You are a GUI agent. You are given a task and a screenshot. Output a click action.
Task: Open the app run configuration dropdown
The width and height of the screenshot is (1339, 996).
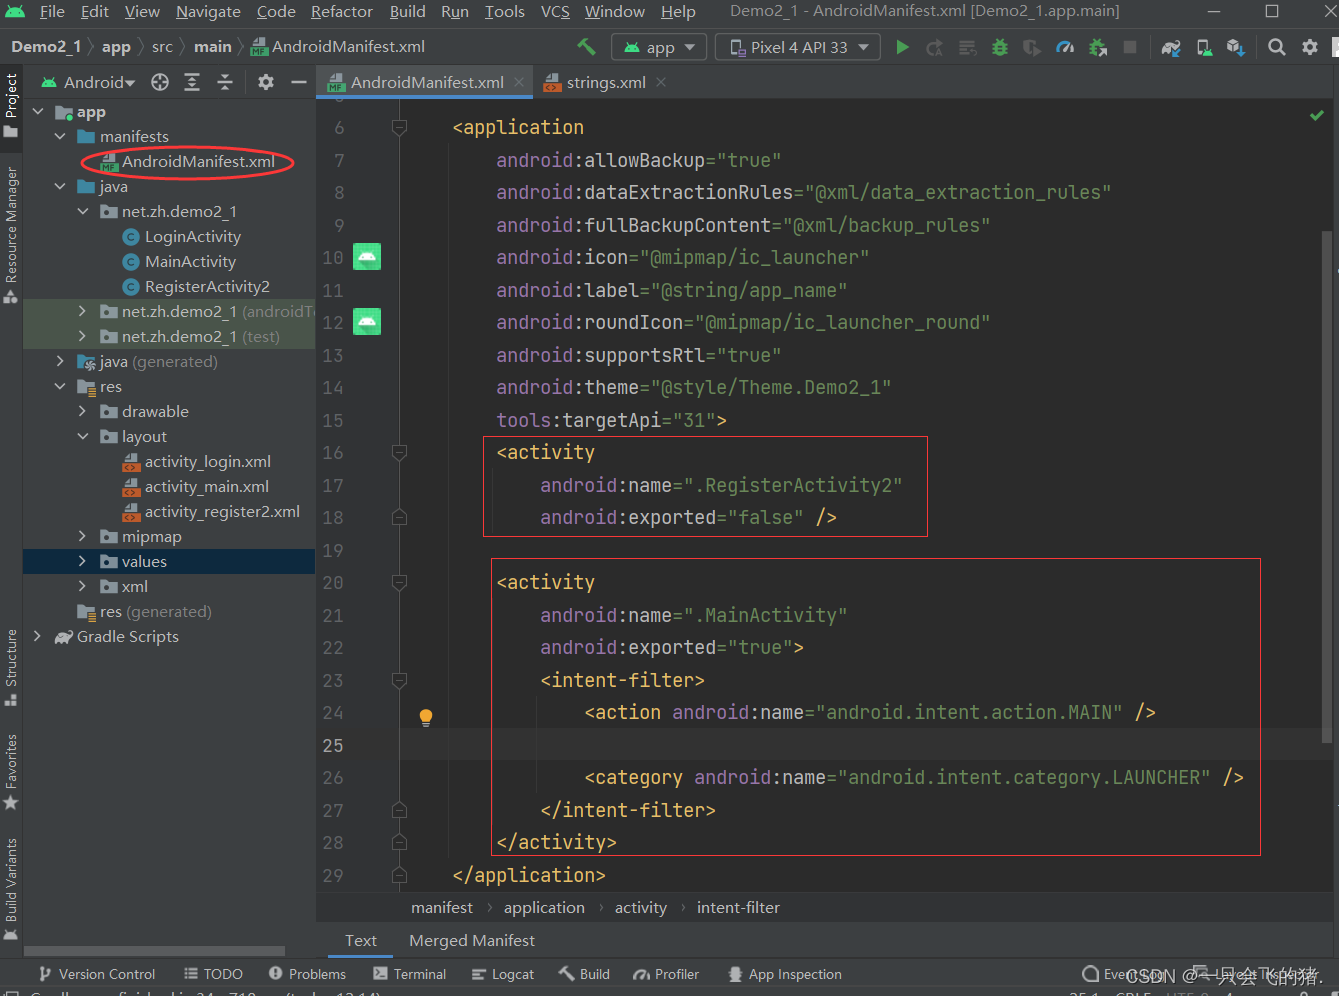point(660,47)
